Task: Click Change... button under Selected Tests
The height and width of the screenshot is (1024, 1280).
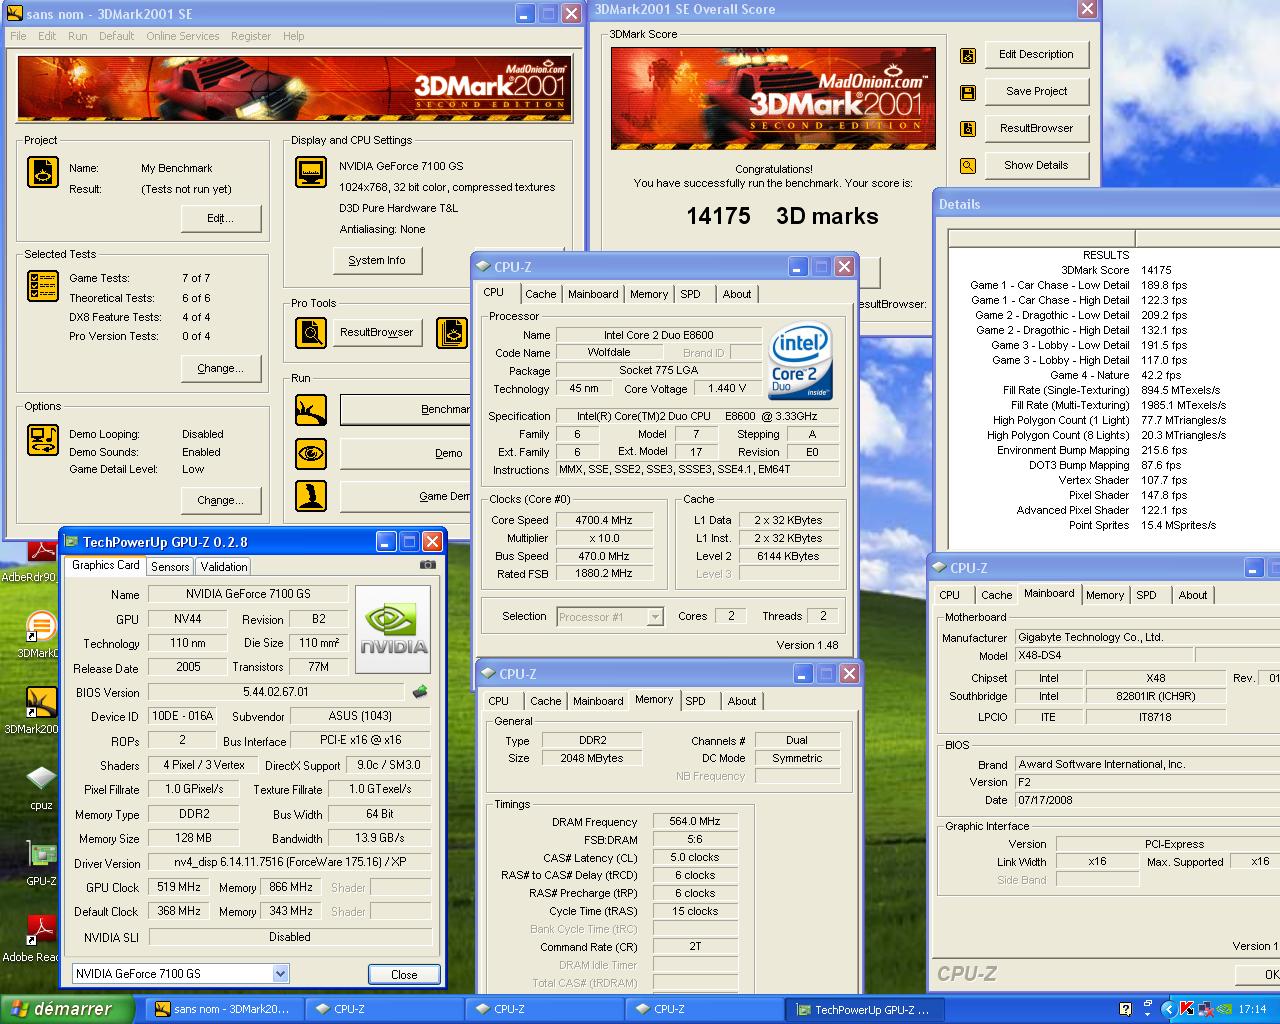Action: tap(221, 368)
